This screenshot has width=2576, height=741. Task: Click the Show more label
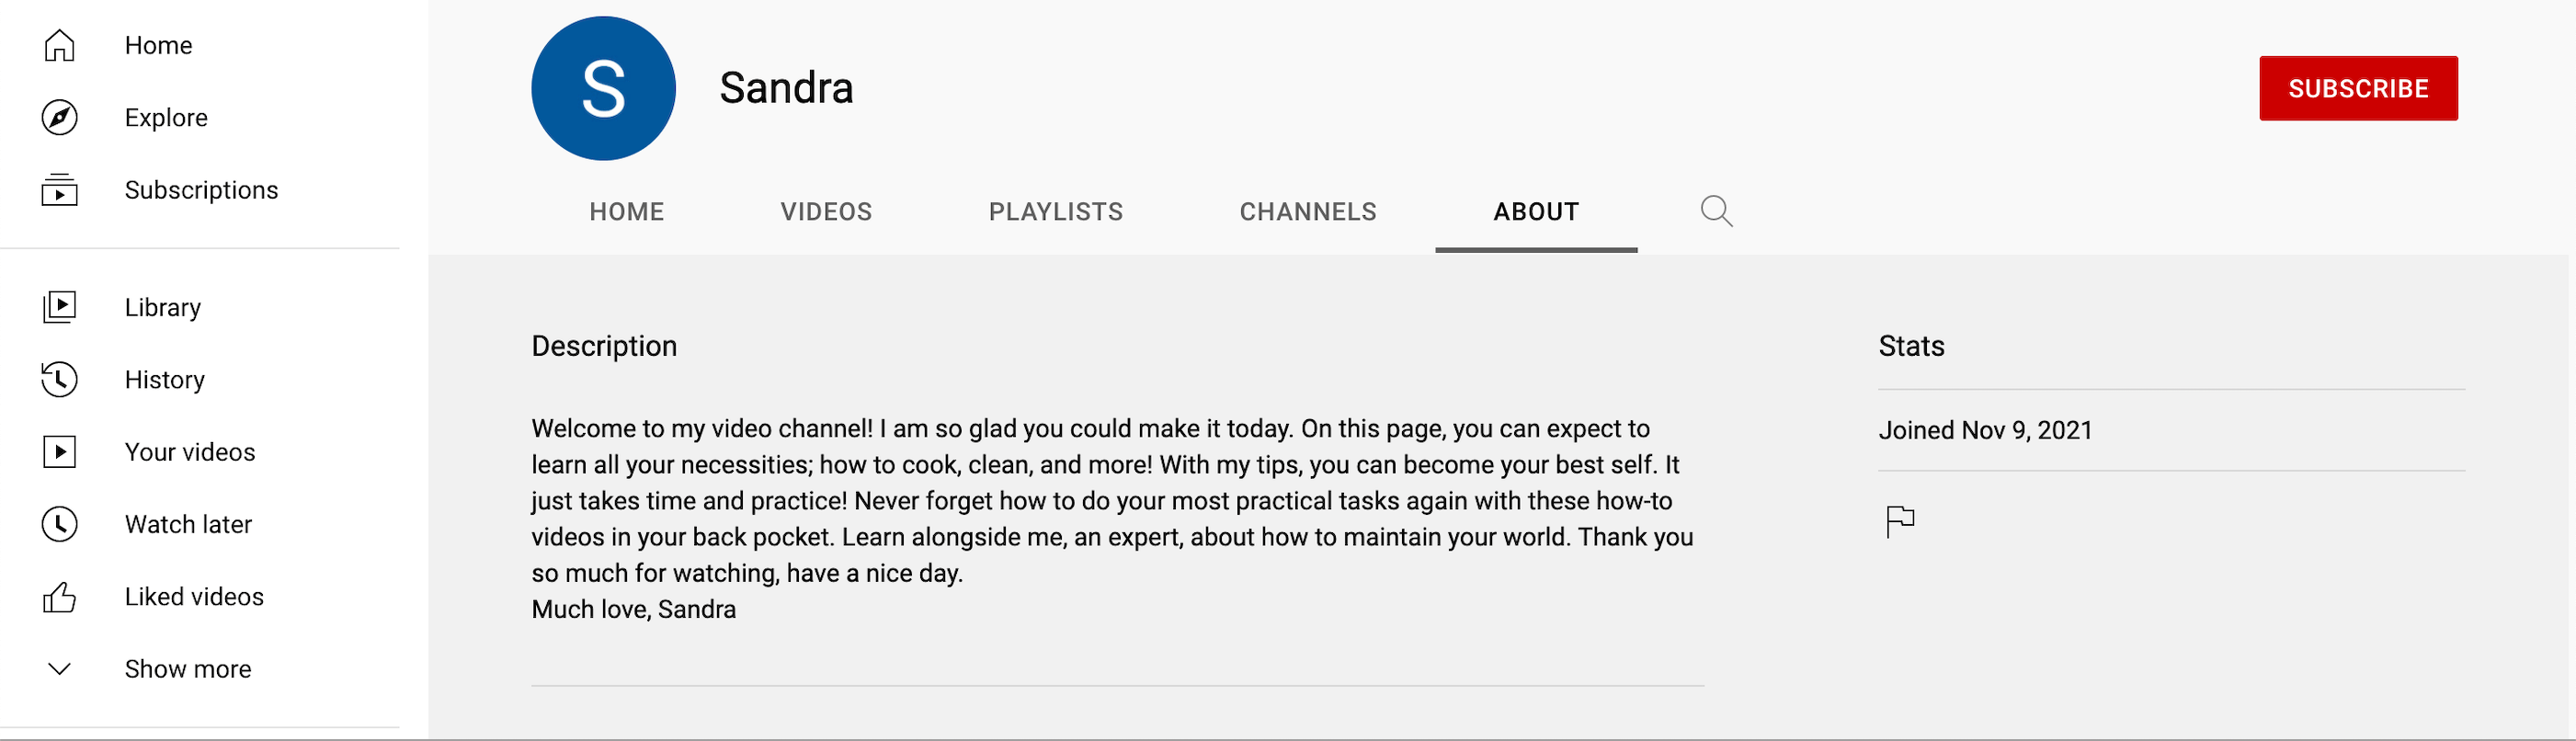coord(188,669)
